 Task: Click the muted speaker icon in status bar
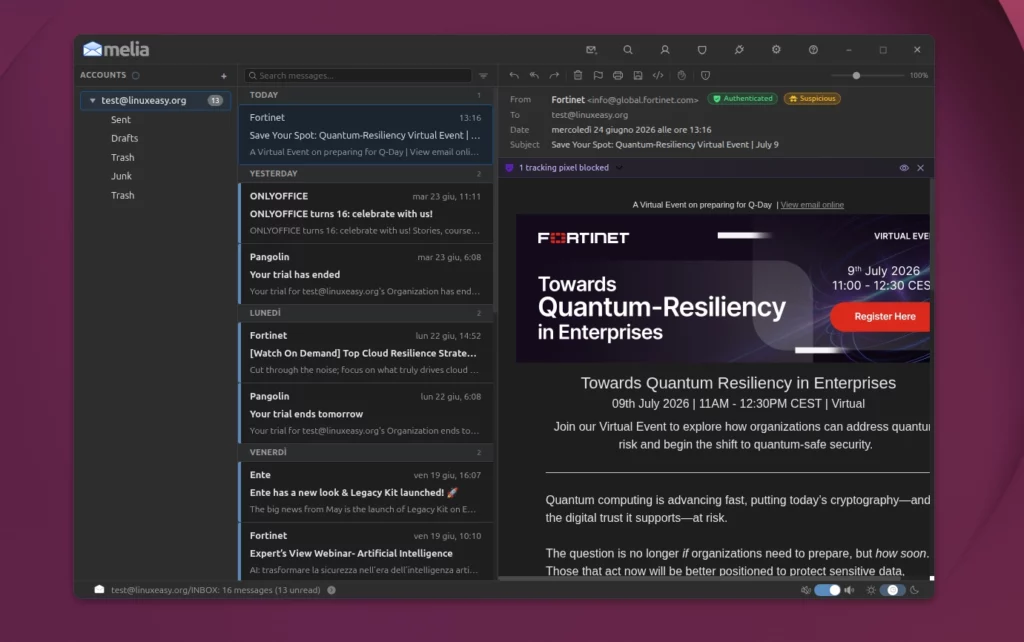[806, 590]
